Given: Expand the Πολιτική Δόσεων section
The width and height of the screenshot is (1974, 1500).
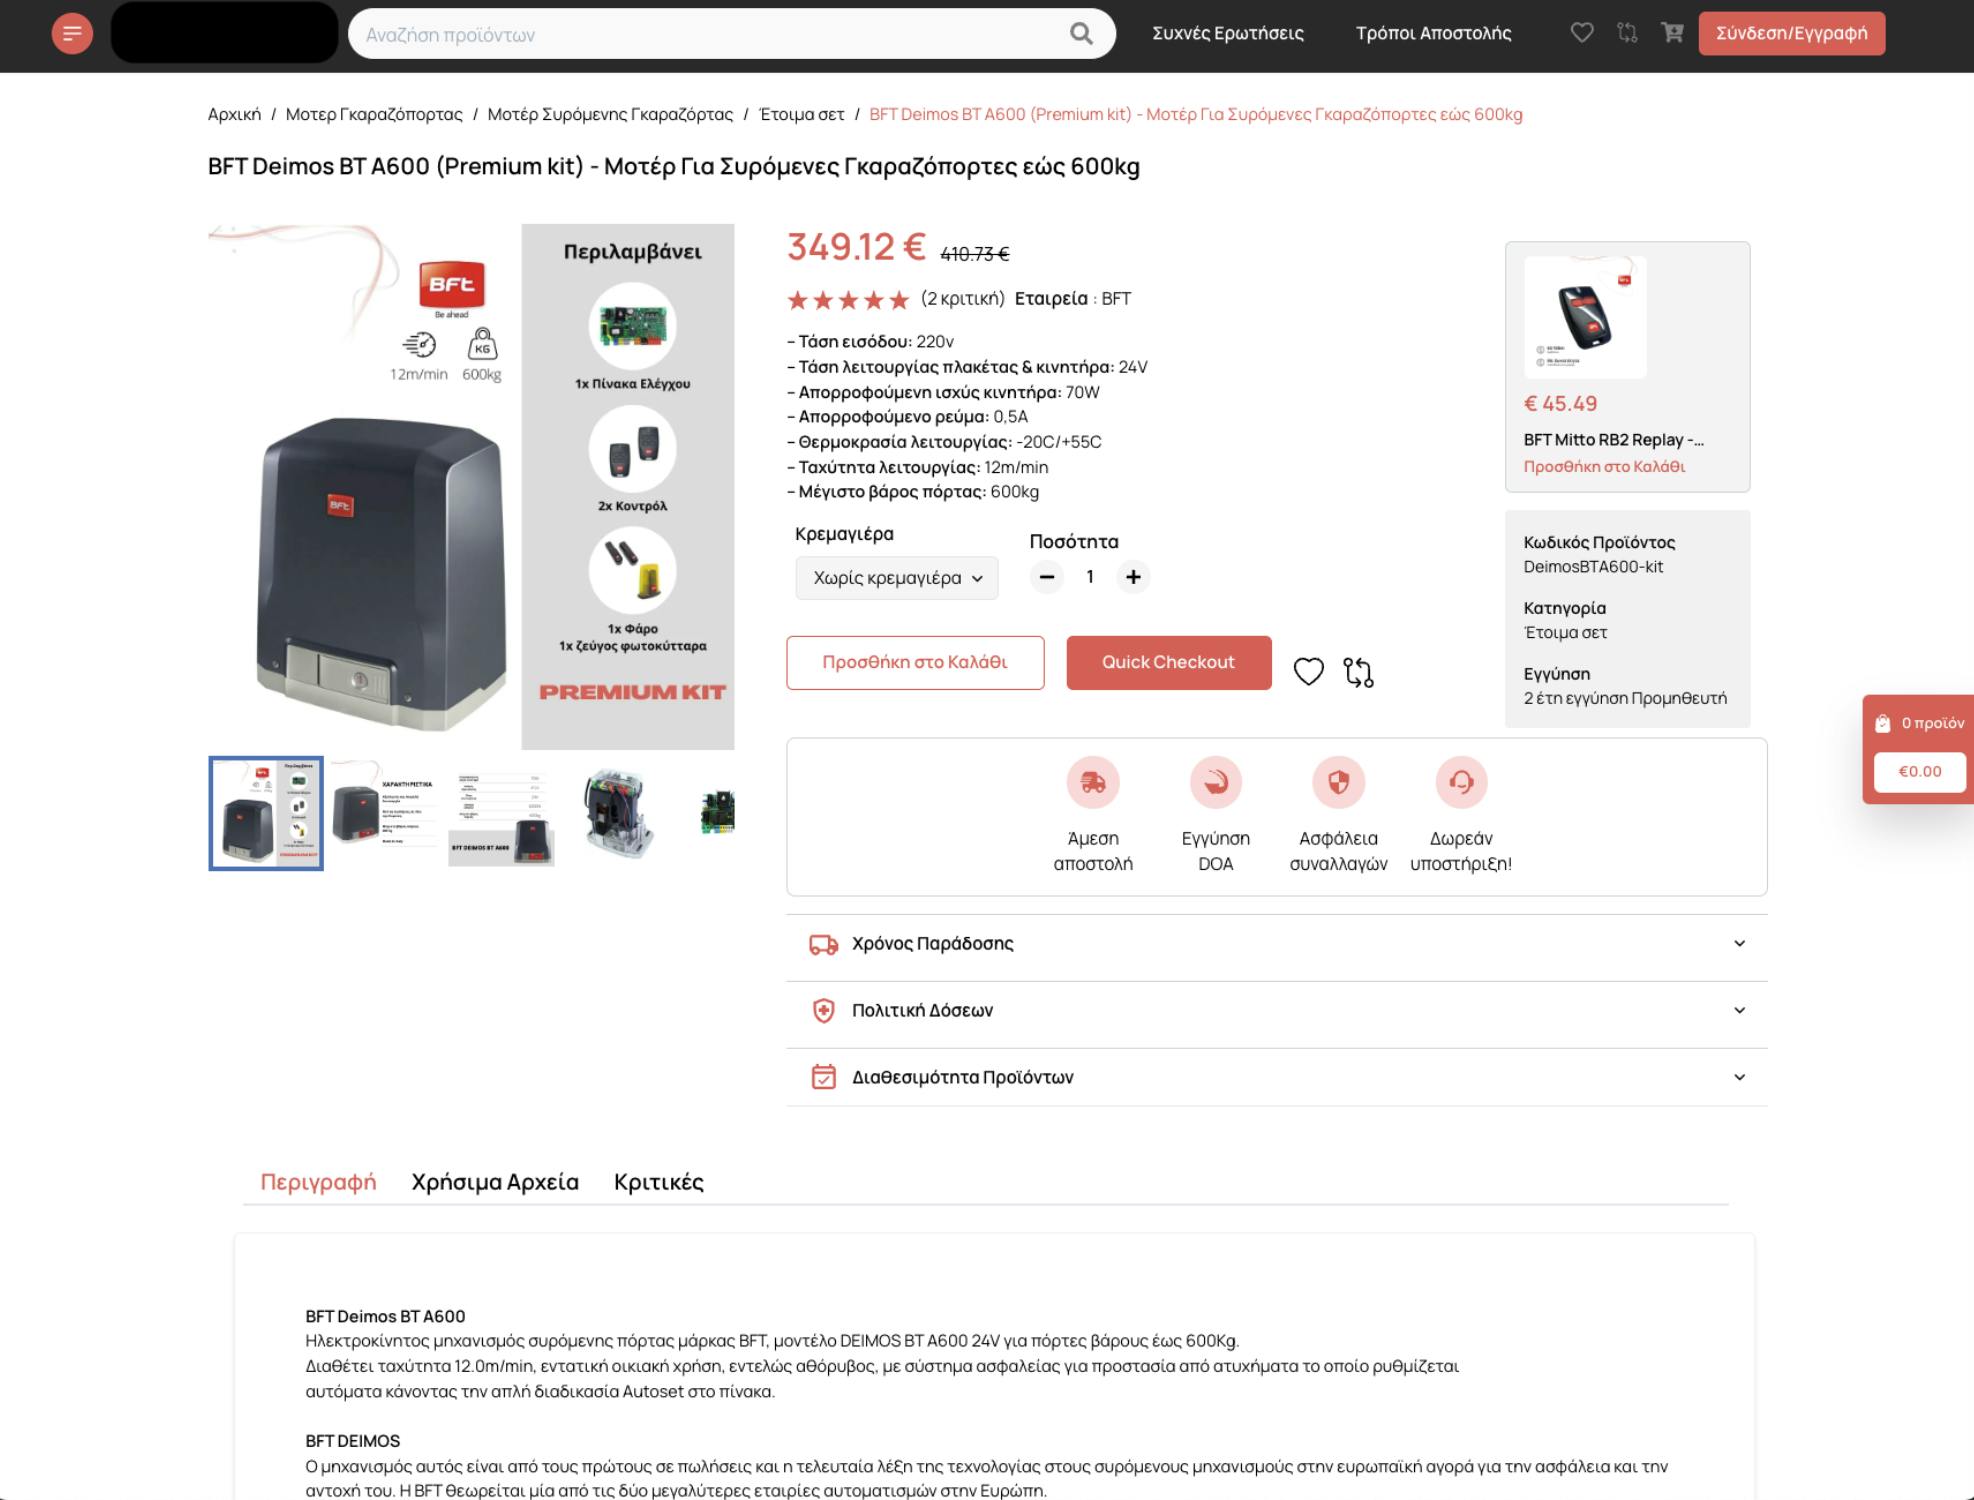Looking at the screenshot, I should pos(1277,1011).
